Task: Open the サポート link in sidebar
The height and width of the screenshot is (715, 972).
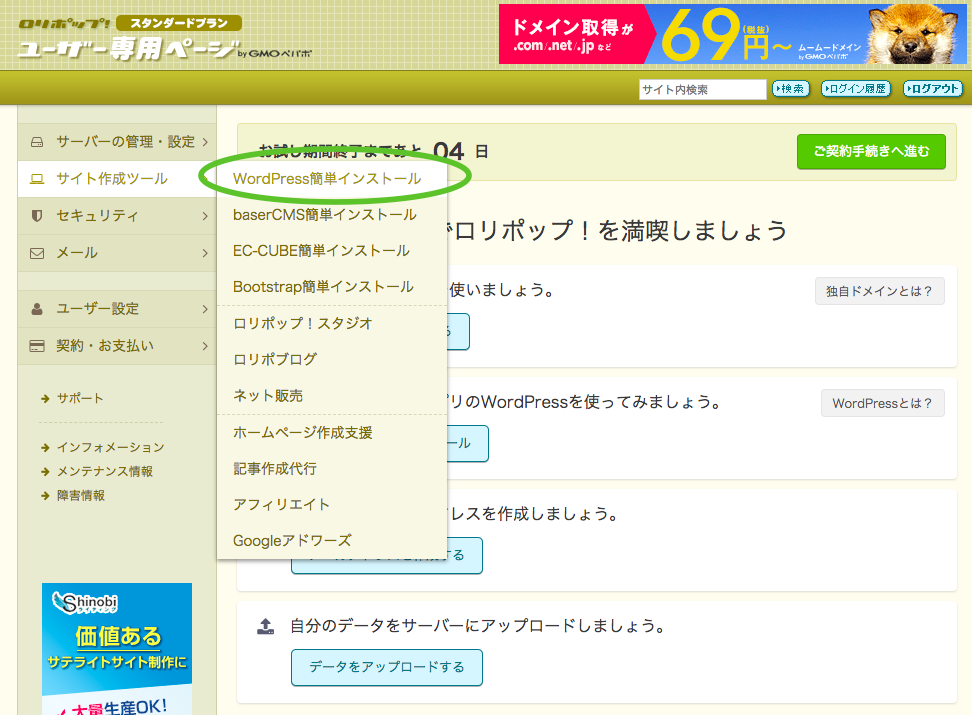Action: [x=80, y=399]
